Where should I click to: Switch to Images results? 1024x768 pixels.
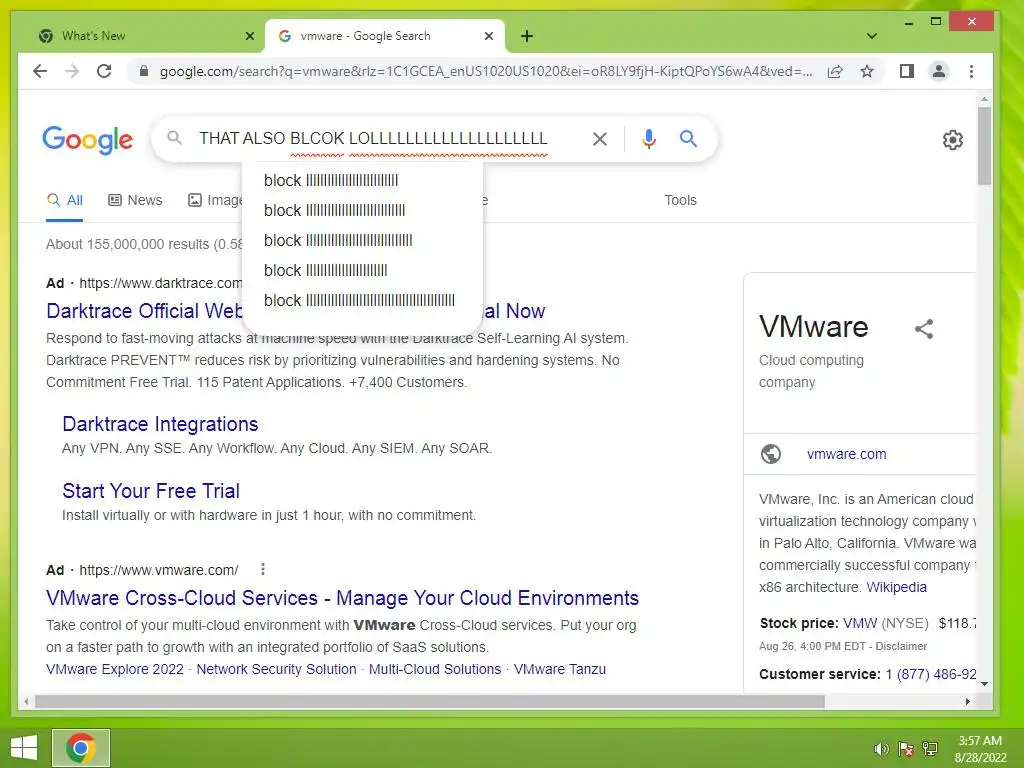point(215,200)
